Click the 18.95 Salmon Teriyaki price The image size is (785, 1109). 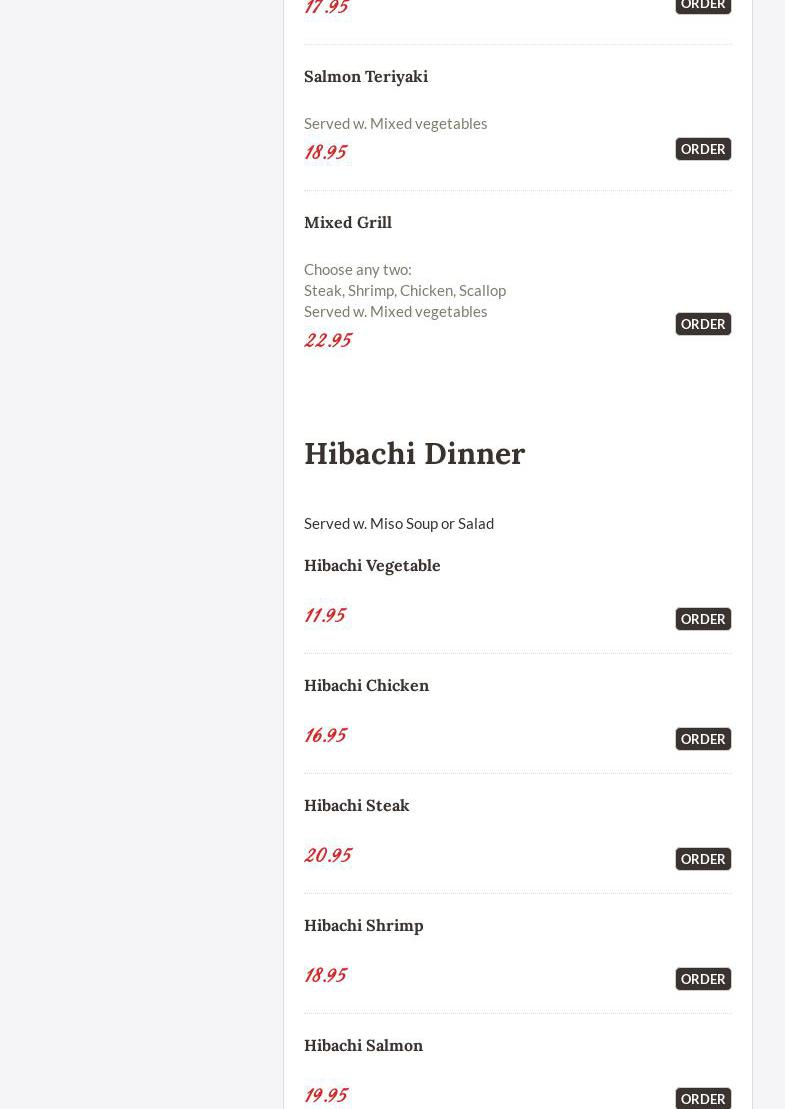(325, 152)
